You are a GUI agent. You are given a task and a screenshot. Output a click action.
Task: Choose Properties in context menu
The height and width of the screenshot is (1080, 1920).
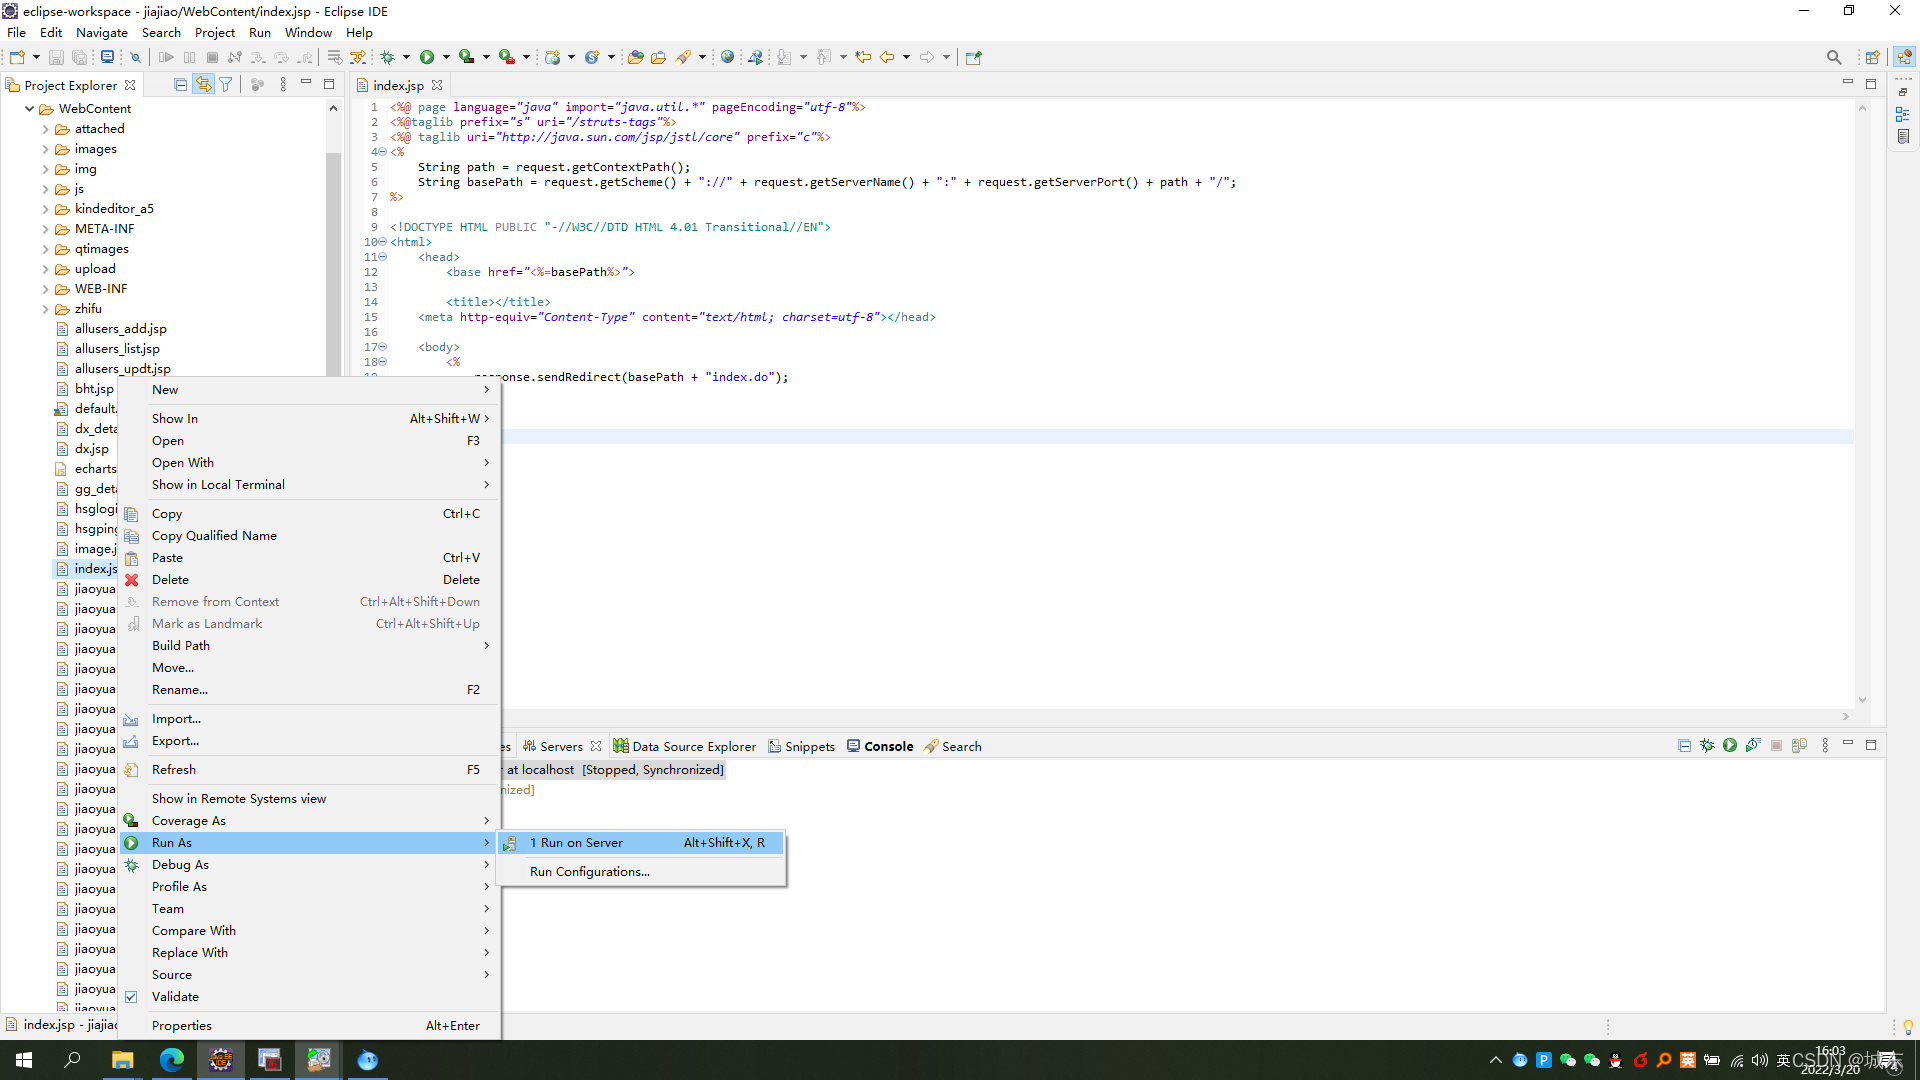point(181,1026)
